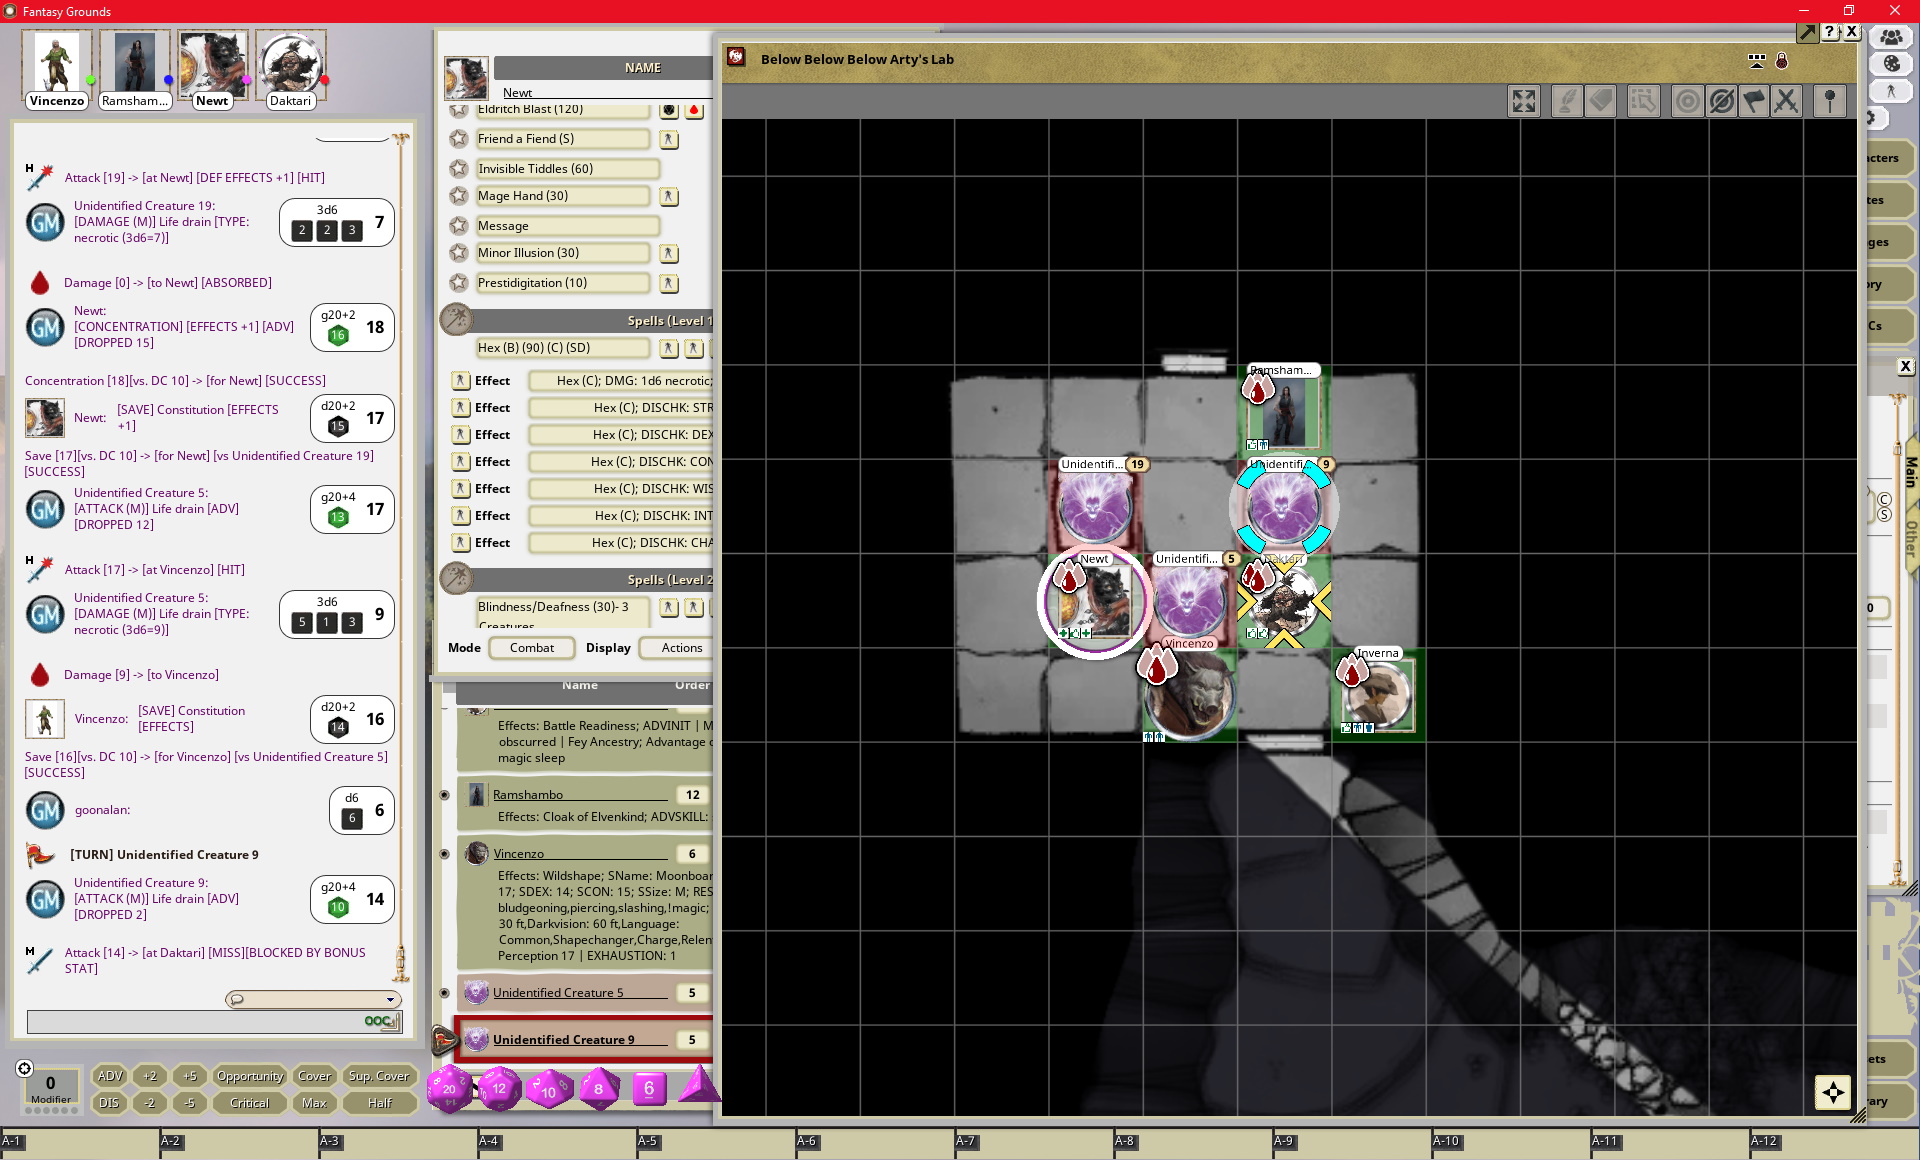Click the Eldritch Blast damage blood-drop icon

694,110
